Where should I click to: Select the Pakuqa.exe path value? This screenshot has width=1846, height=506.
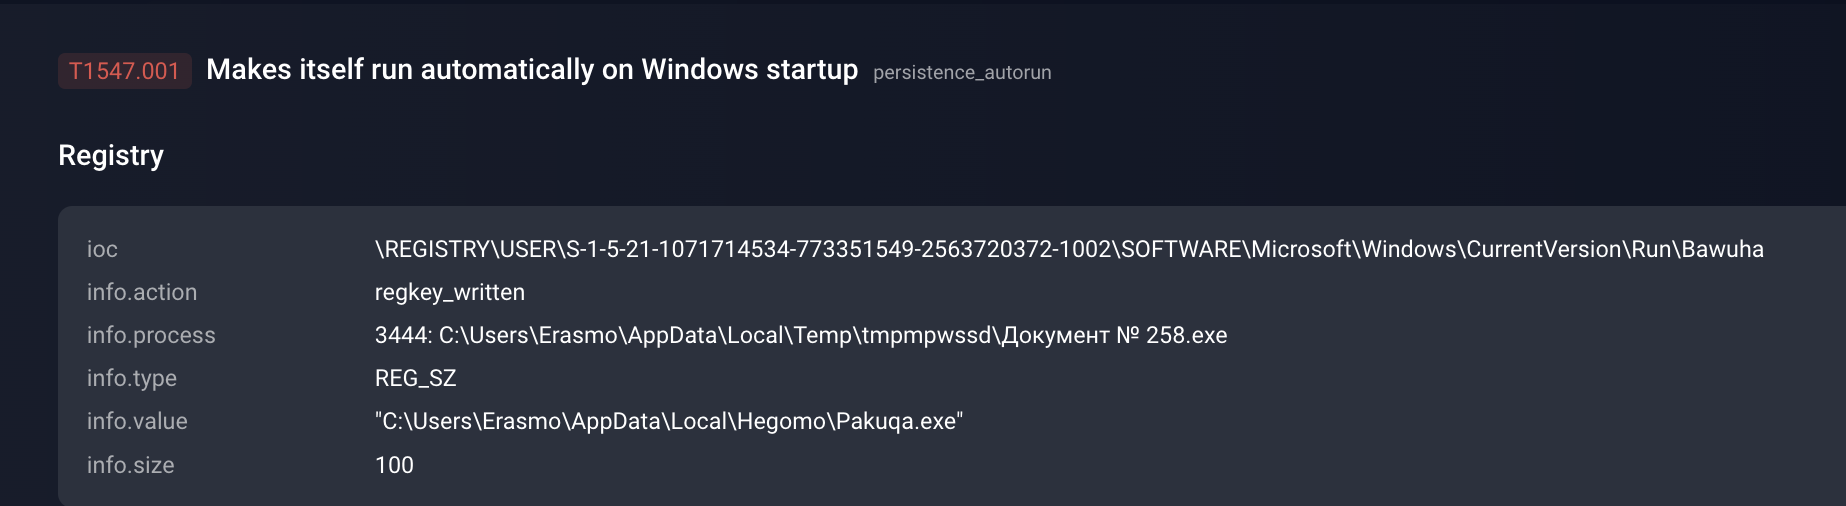(895, 421)
